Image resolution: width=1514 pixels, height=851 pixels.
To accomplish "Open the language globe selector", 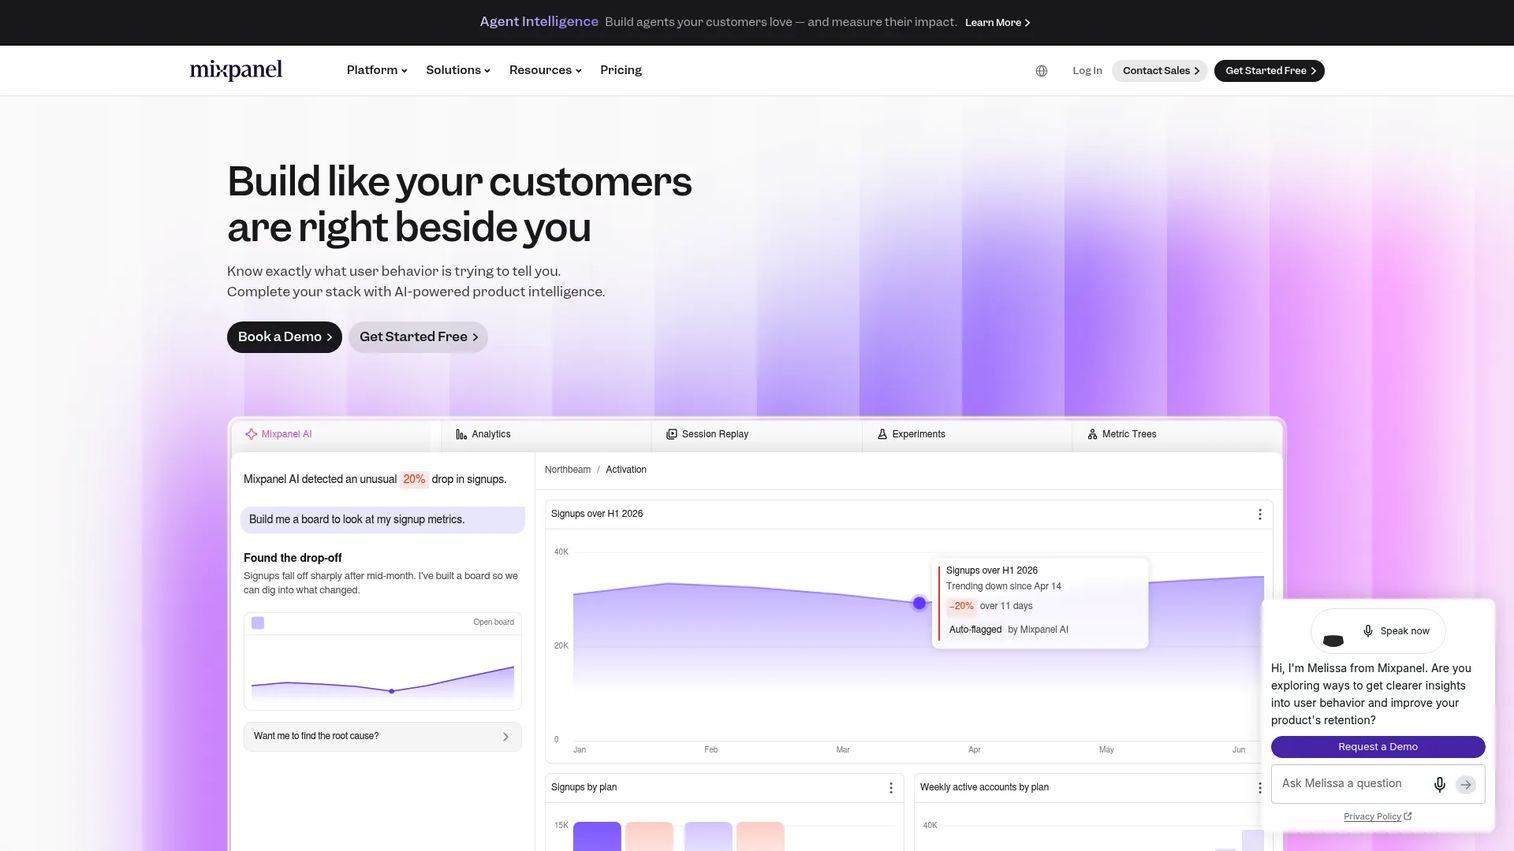I will [x=1041, y=71].
